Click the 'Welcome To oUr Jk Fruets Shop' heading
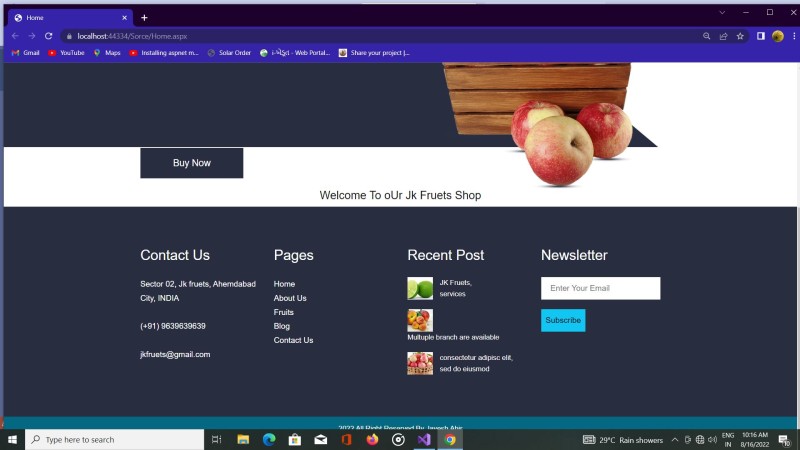 tap(400, 195)
